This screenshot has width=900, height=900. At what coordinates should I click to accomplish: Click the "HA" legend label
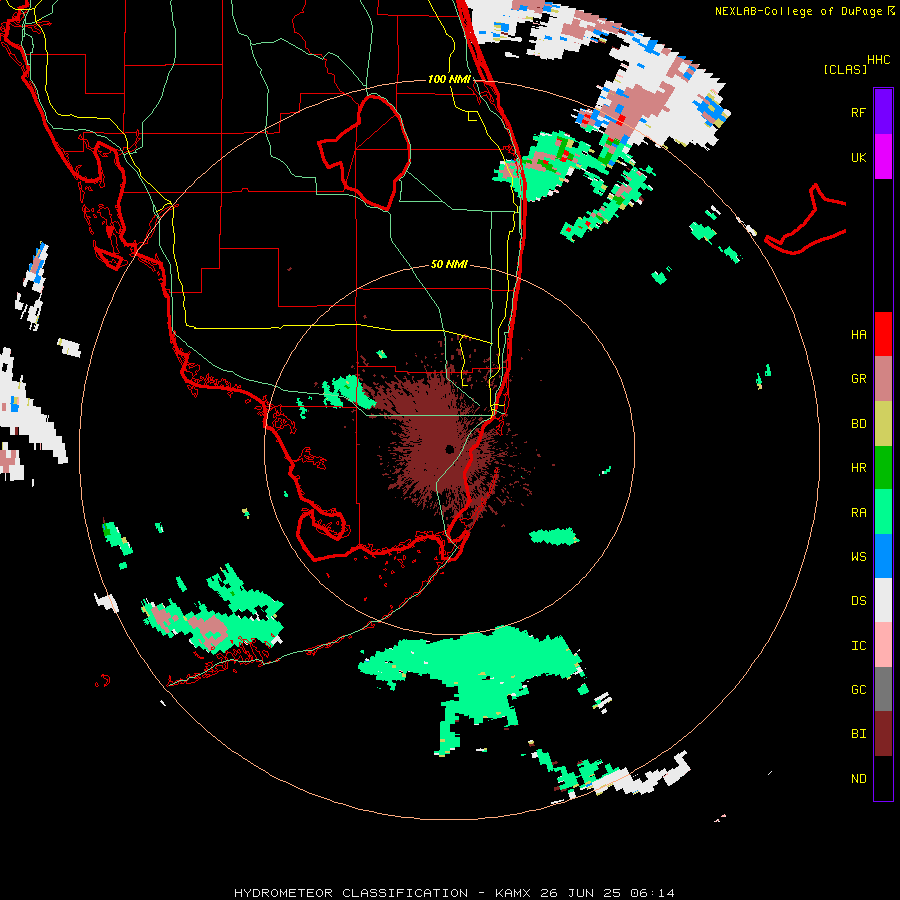click(x=858, y=334)
